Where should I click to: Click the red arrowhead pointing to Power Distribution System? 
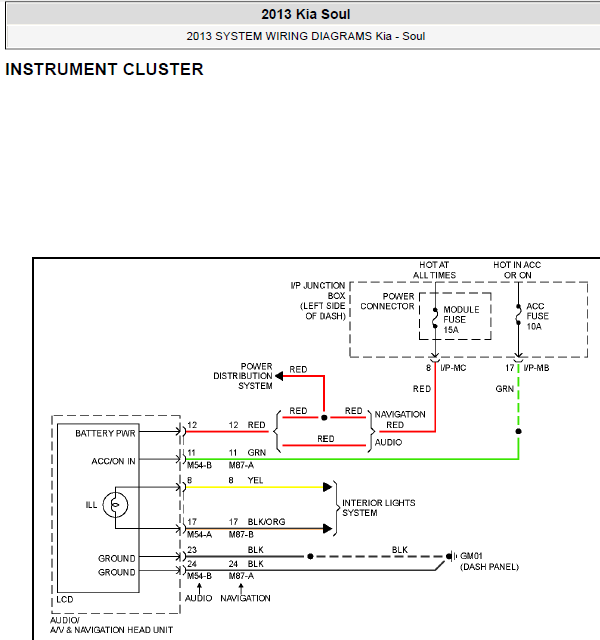click(279, 376)
